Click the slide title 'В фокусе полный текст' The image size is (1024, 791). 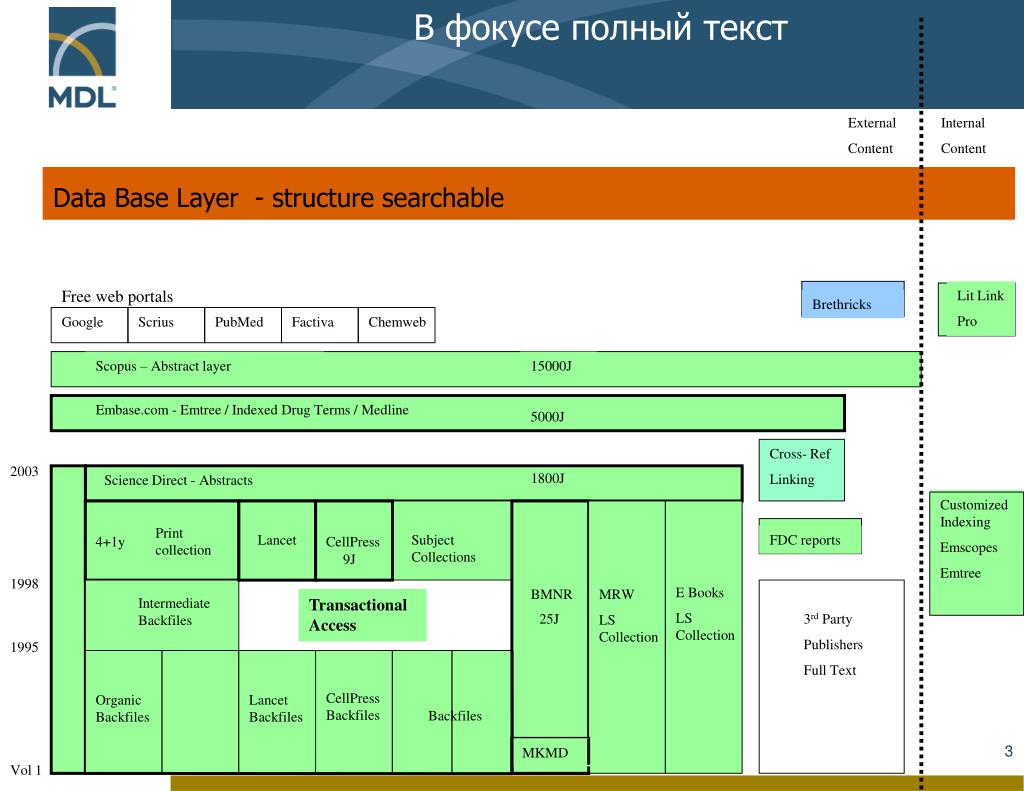(x=600, y=28)
